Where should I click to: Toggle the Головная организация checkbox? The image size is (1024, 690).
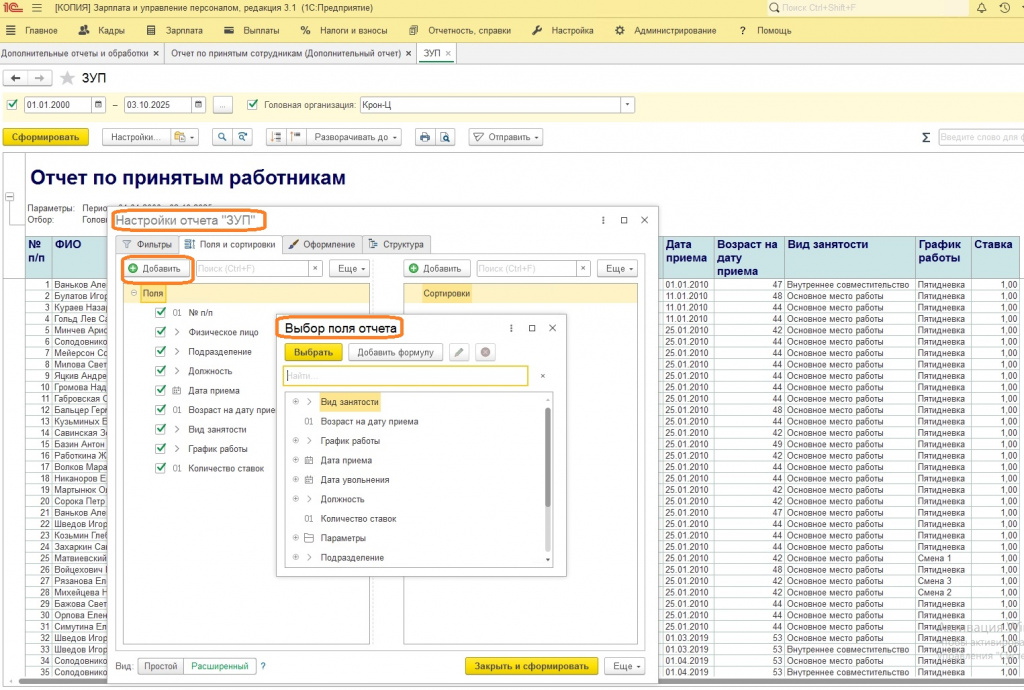(x=253, y=104)
